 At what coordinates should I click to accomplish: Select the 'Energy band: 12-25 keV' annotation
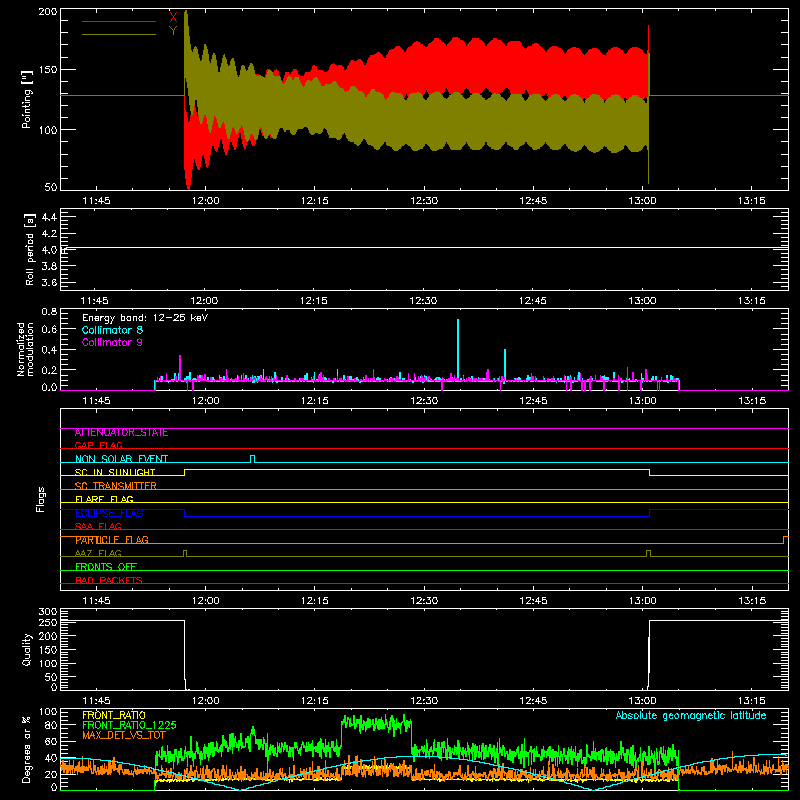pos(145,318)
